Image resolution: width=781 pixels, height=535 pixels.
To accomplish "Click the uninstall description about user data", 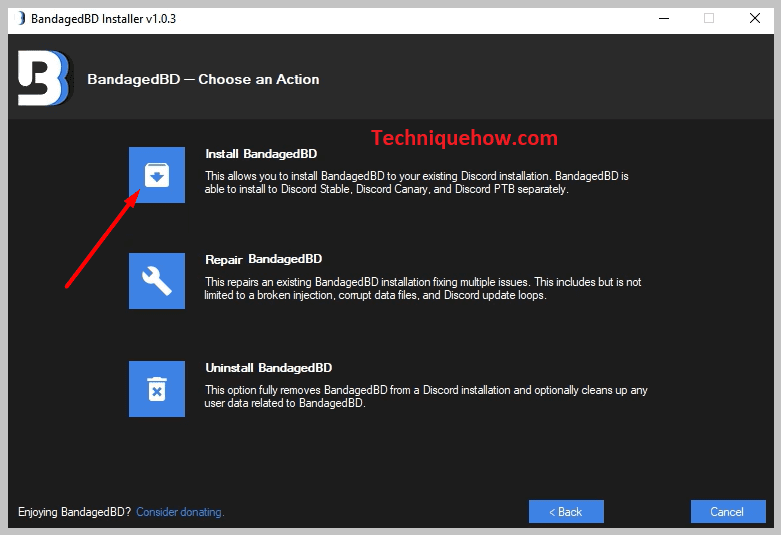I will click(x=426, y=397).
